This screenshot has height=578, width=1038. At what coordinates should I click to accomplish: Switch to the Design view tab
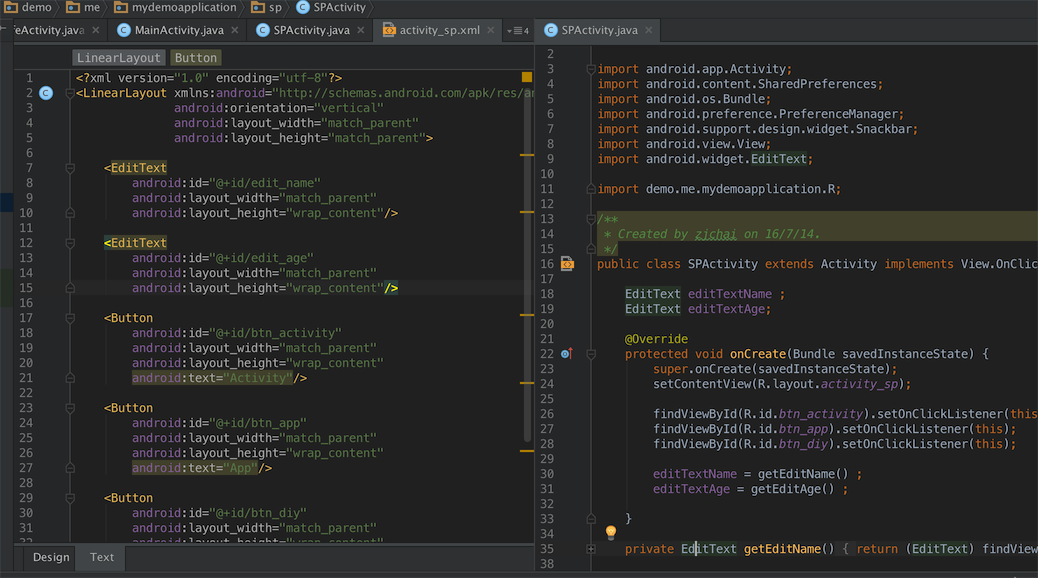pyautogui.click(x=51, y=557)
